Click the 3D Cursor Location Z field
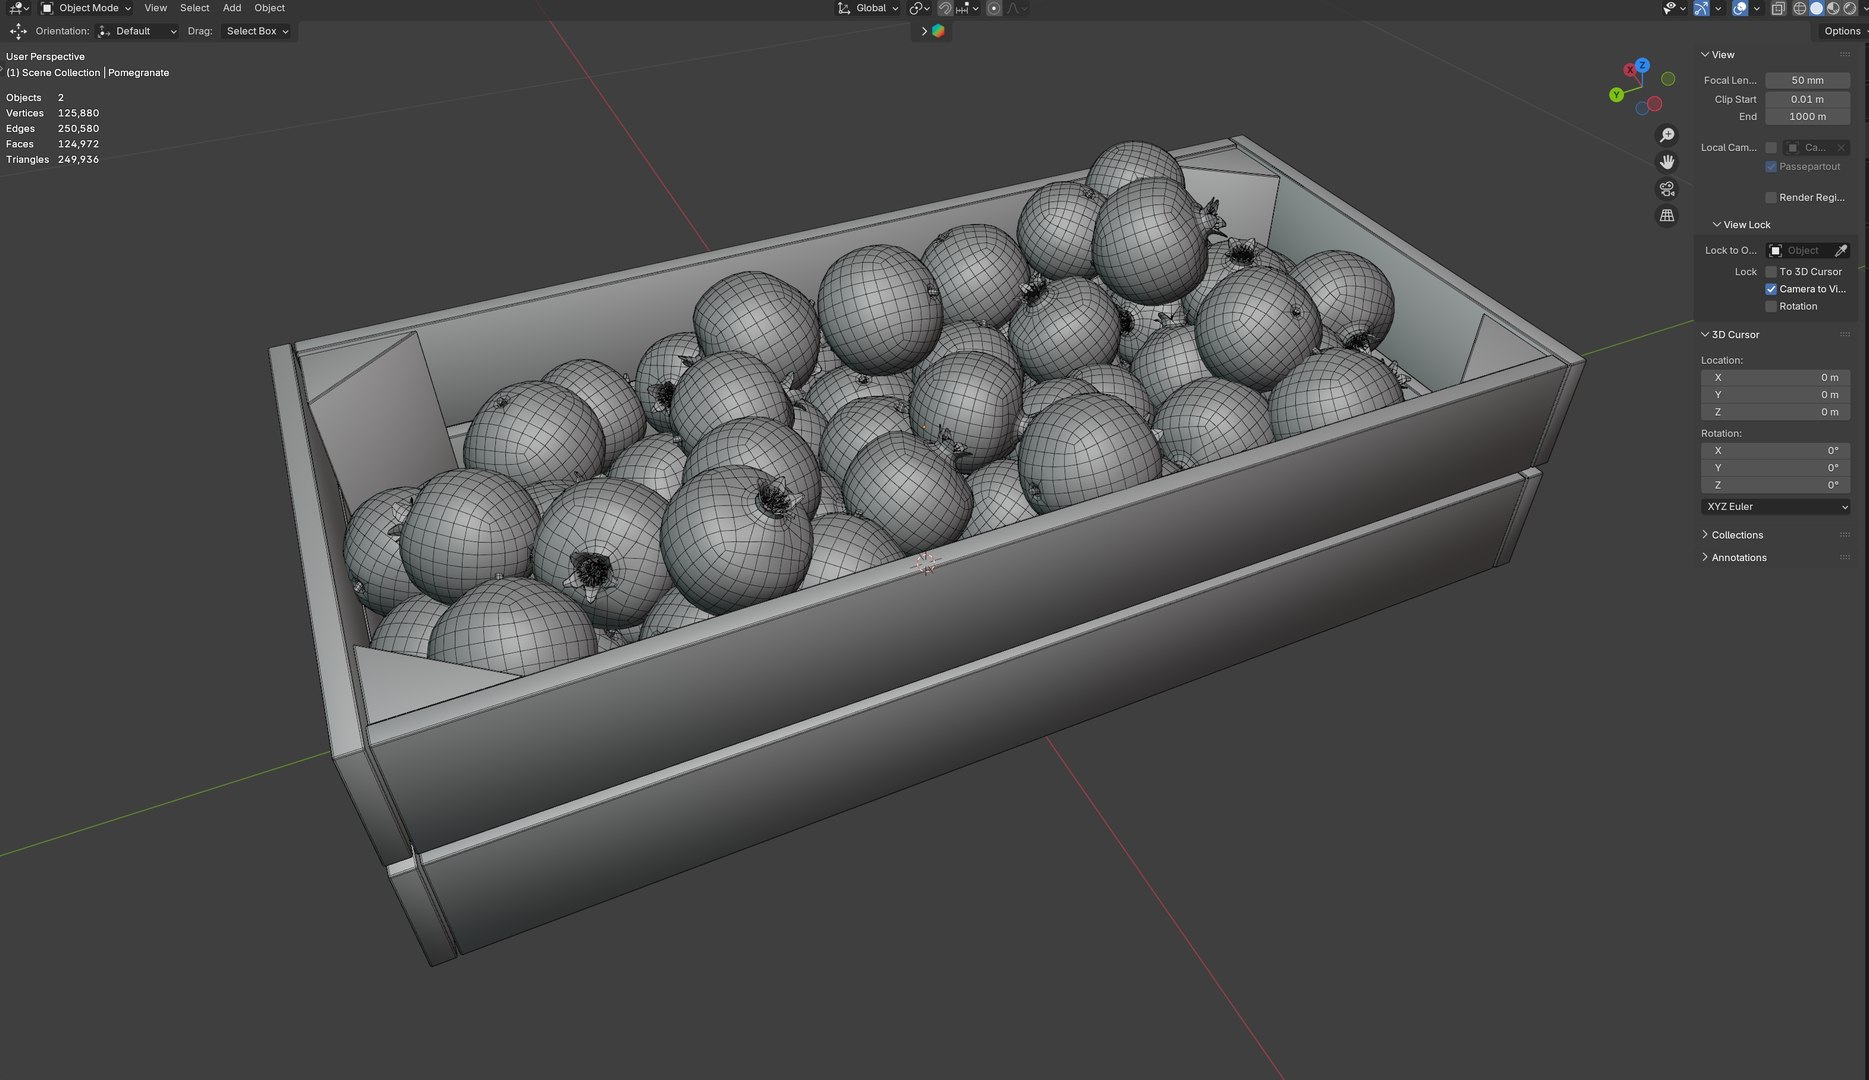 (1775, 412)
